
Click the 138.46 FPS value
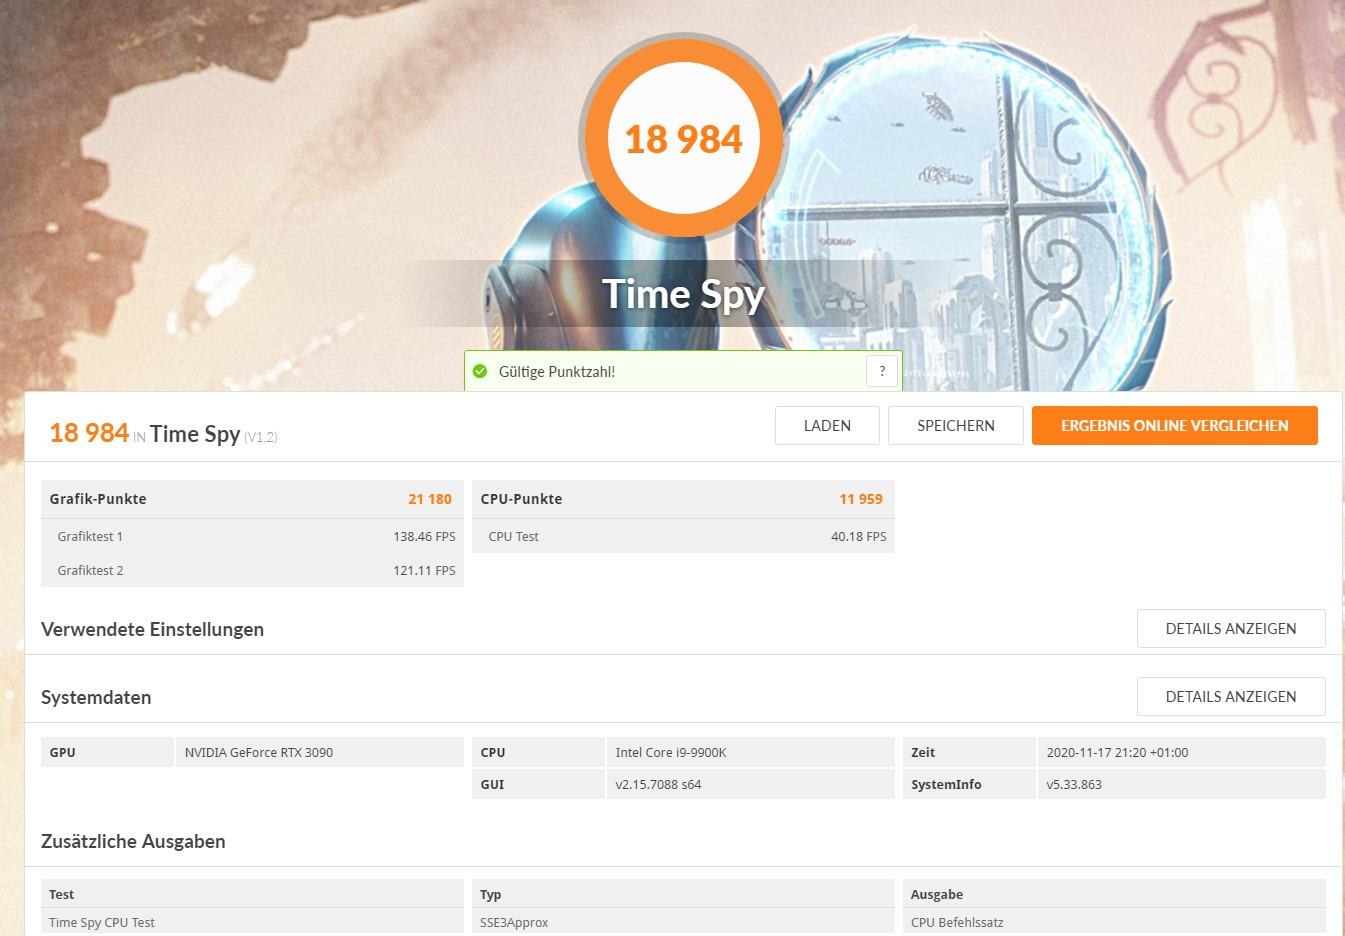click(x=424, y=536)
